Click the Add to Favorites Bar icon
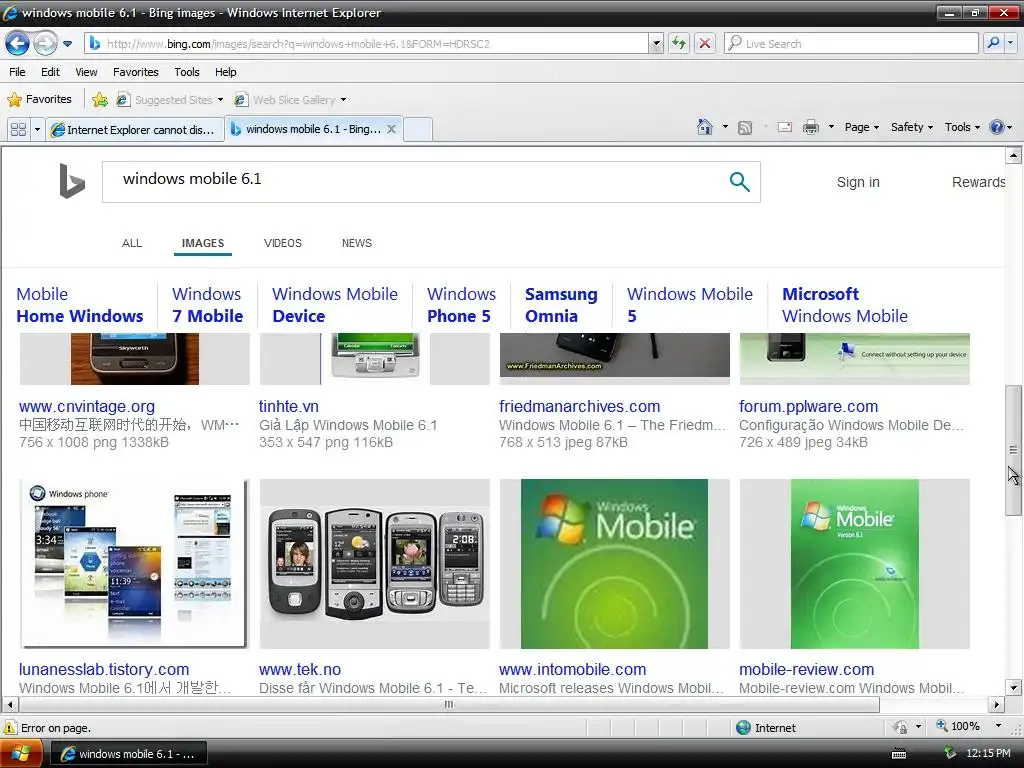Viewport: 1024px width, 768px height. click(100, 99)
